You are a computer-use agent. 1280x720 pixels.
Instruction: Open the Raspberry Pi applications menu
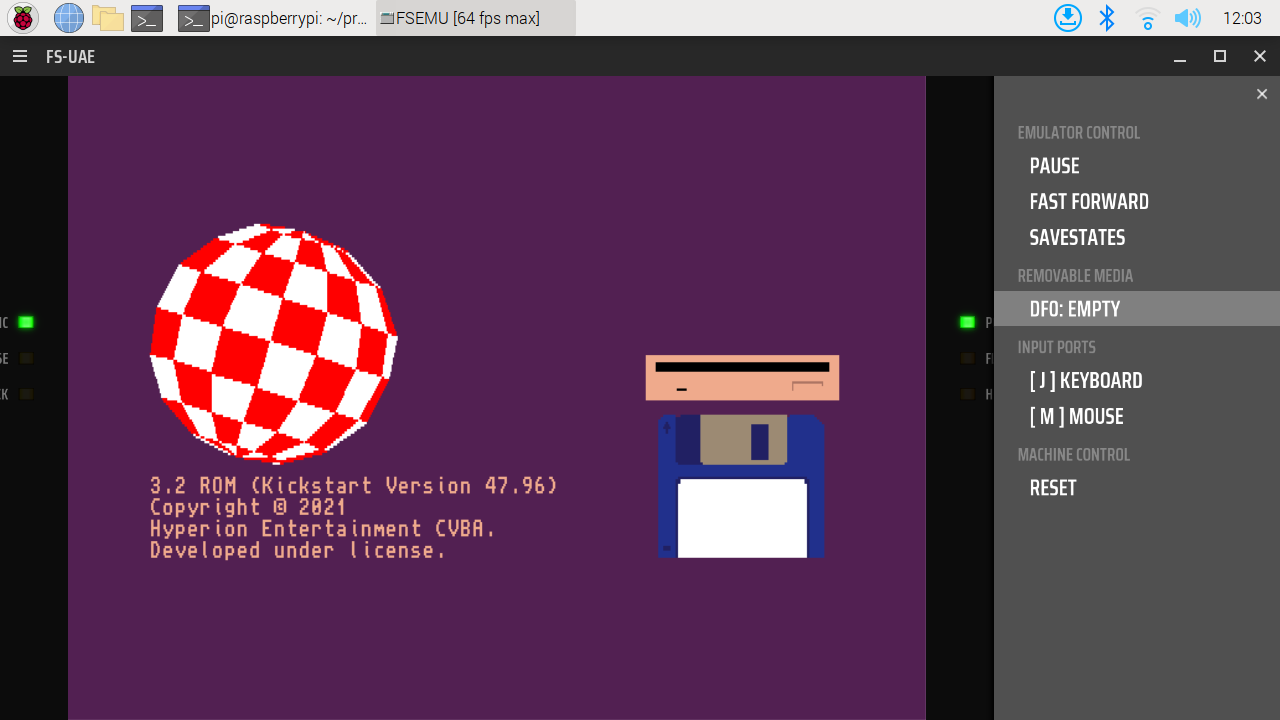23,18
